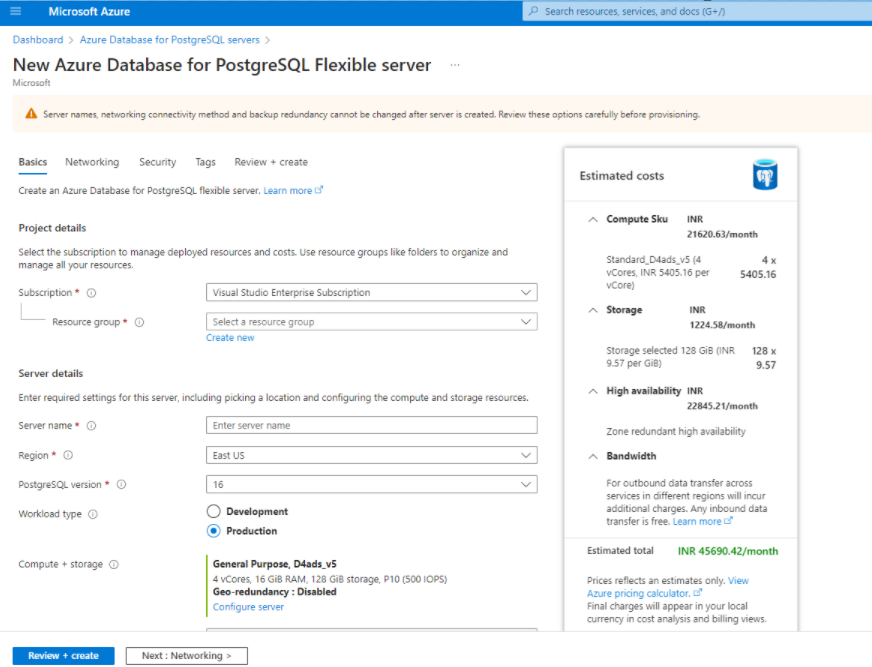This screenshot has width=872, height=667.
Task: Switch to the Review + create tab
Action: pyautogui.click(x=271, y=162)
